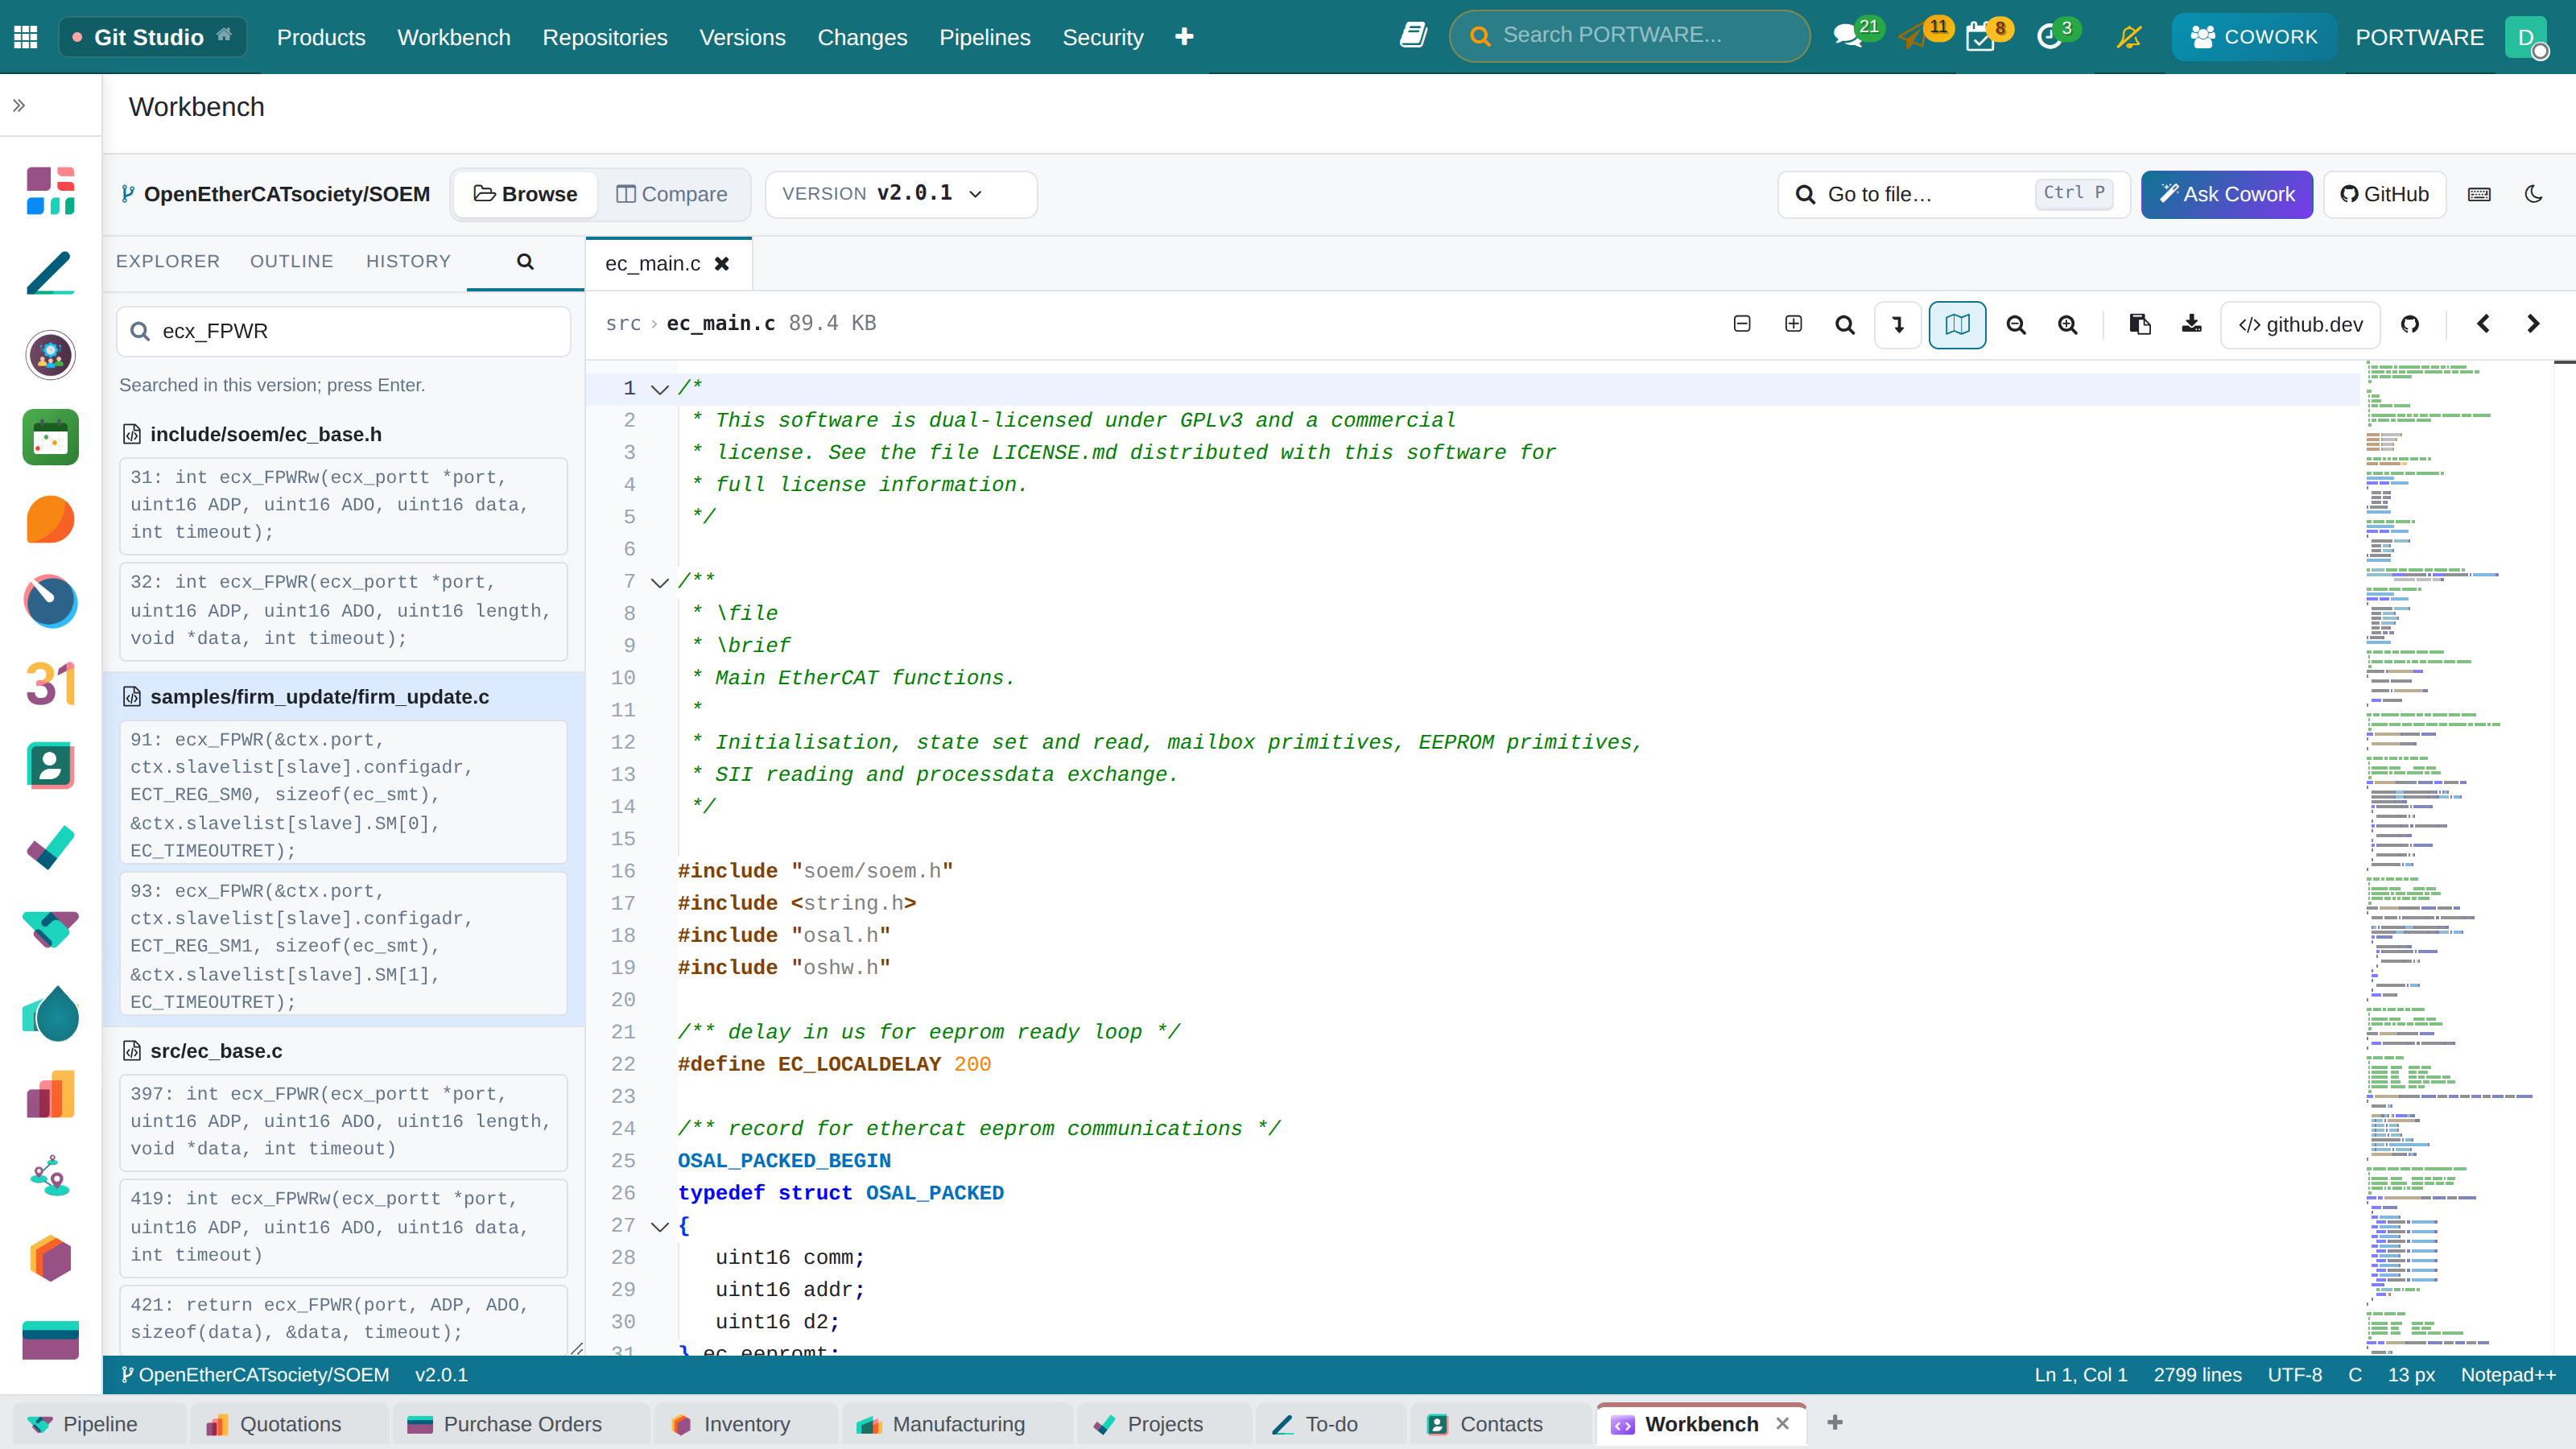Toggle muted notifications bell icon

2129,37
